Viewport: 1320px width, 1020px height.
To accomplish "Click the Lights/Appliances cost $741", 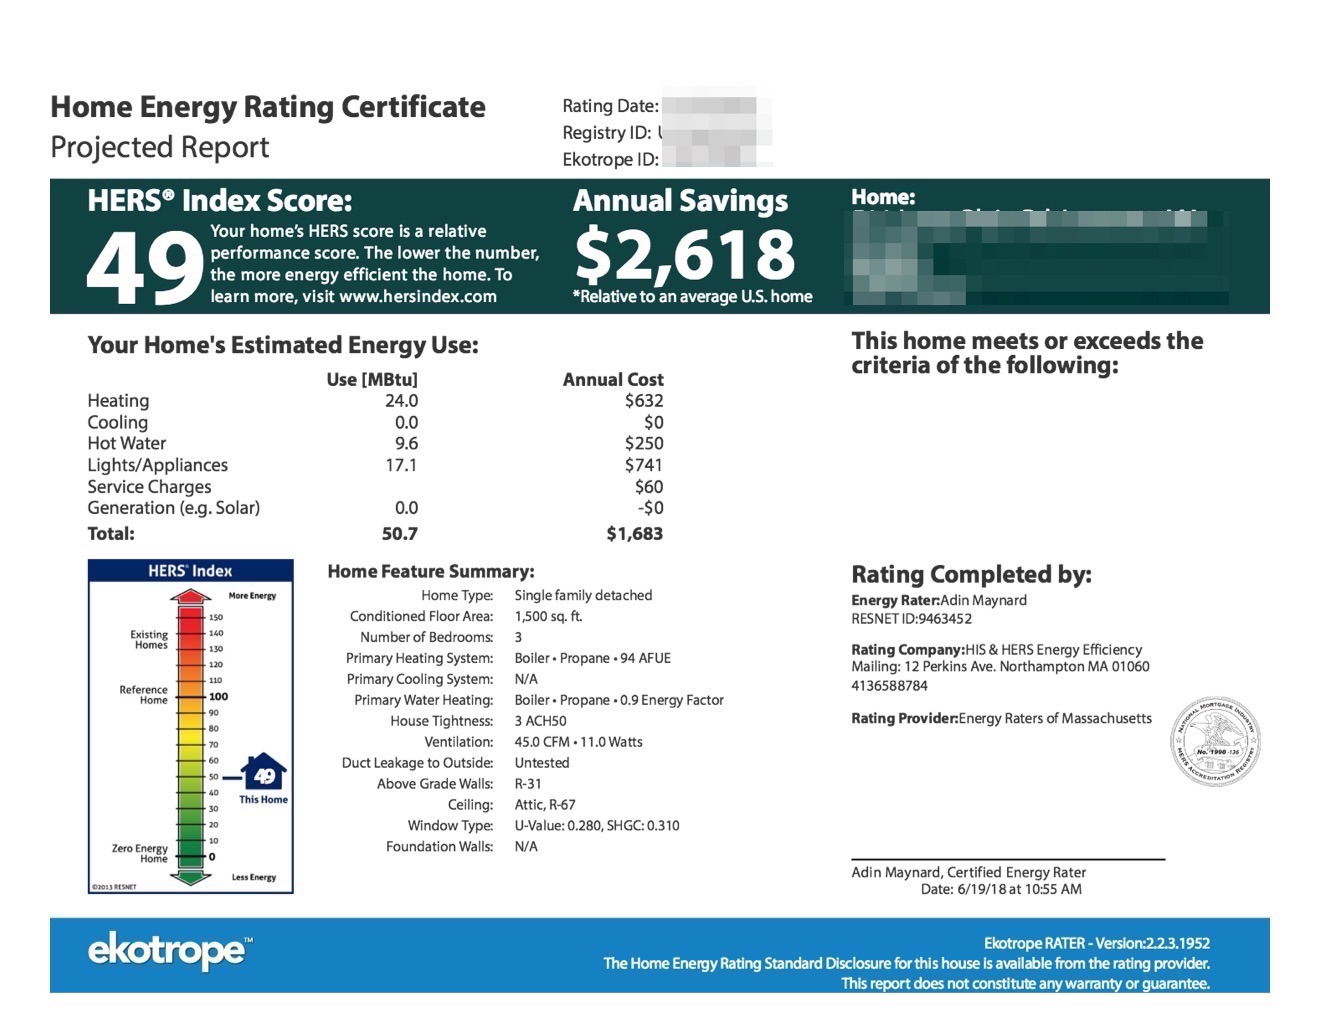I will click(644, 465).
